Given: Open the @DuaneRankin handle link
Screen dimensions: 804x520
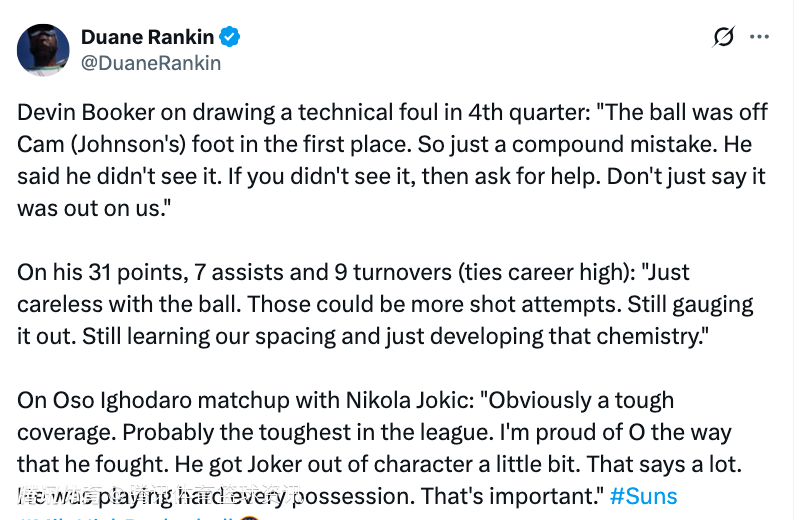Looking at the screenshot, I should (150, 63).
